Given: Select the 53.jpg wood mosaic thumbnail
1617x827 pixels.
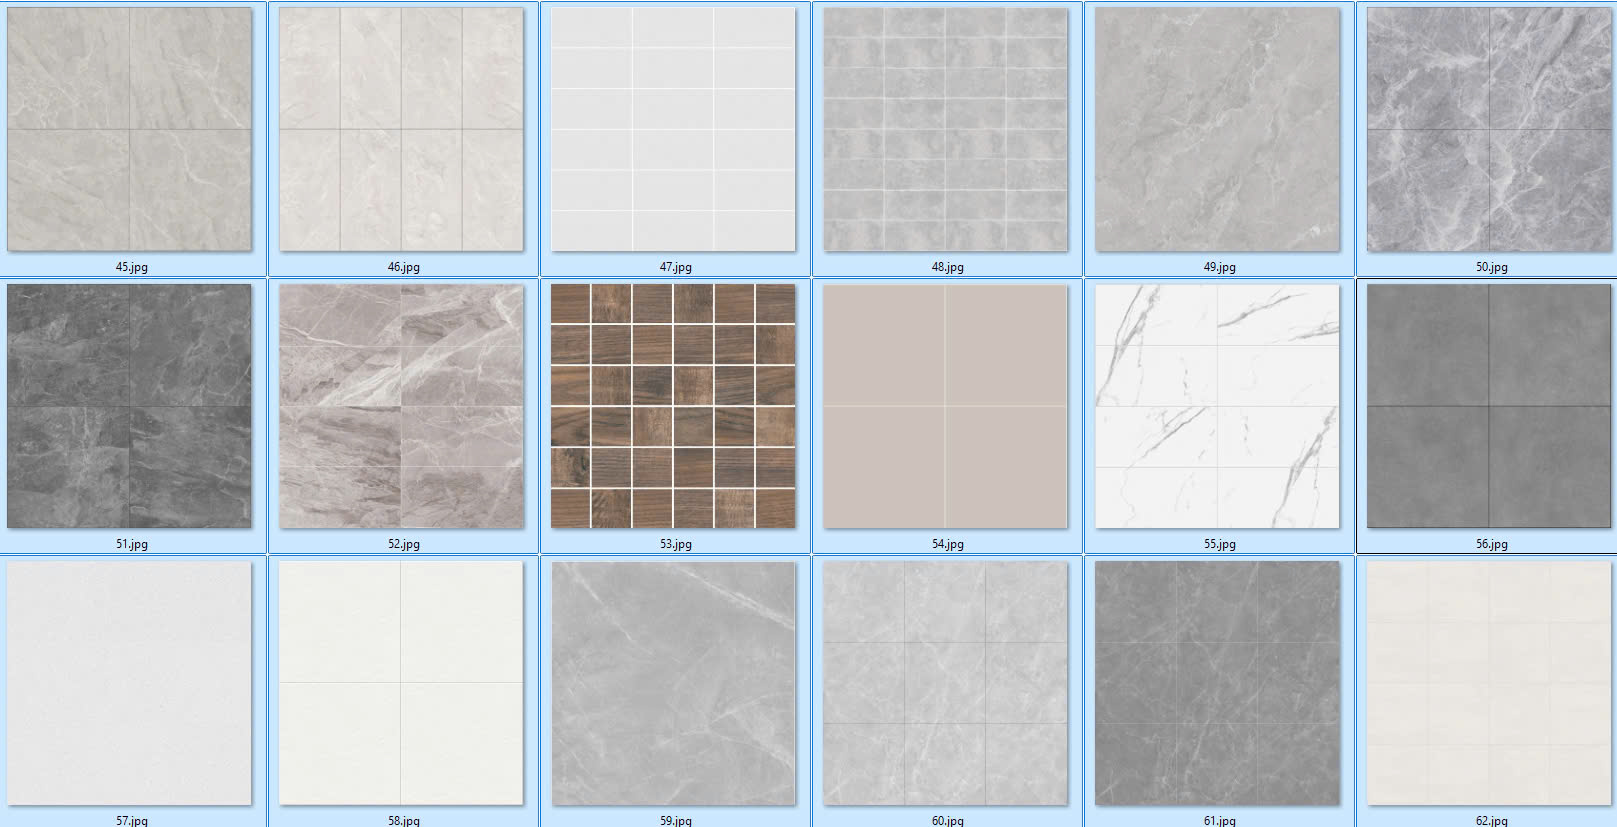Looking at the screenshot, I should pos(673,406).
